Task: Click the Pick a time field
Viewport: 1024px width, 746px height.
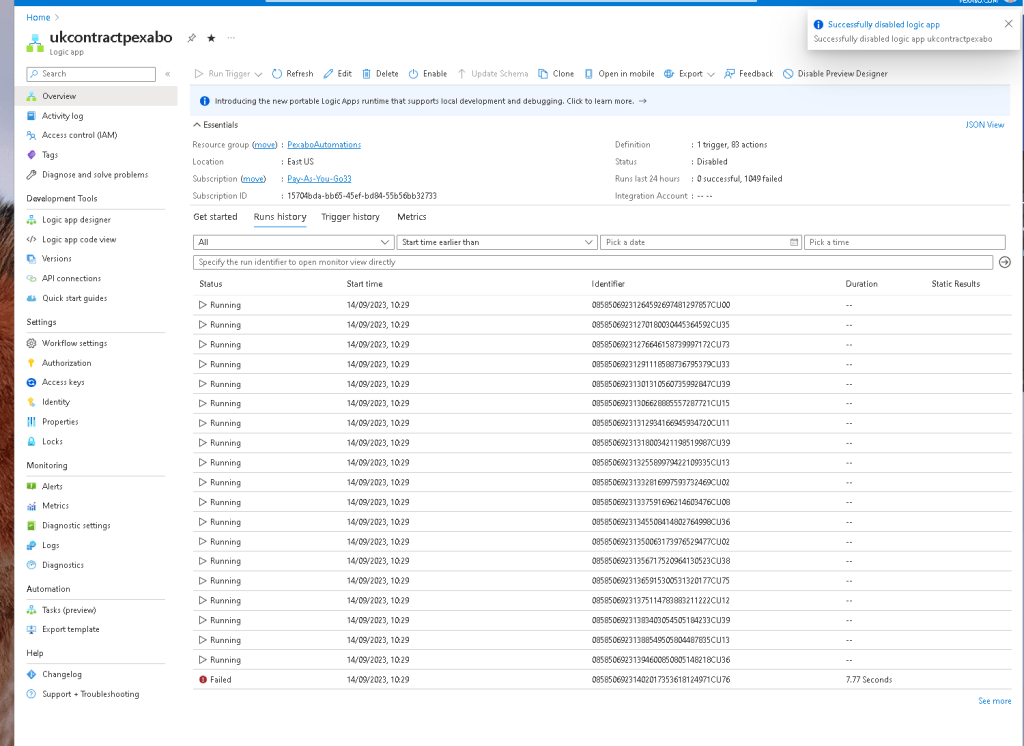Action: tap(904, 242)
